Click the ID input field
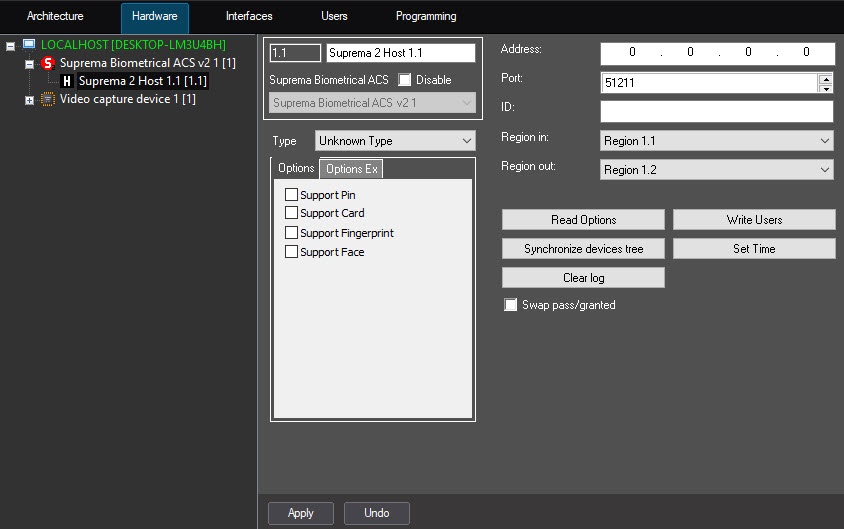This screenshot has height=529, width=844. click(716, 112)
